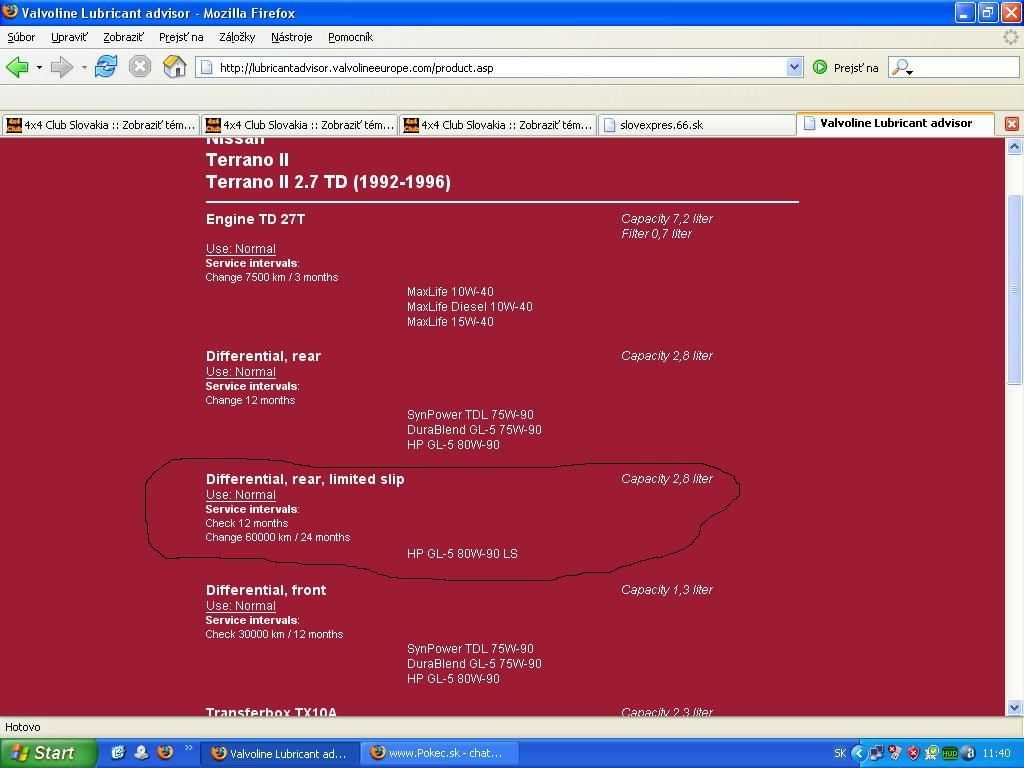The height and width of the screenshot is (768, 1024).
Task: Open the SK keyboard language indicator
Action: [840, 753]
